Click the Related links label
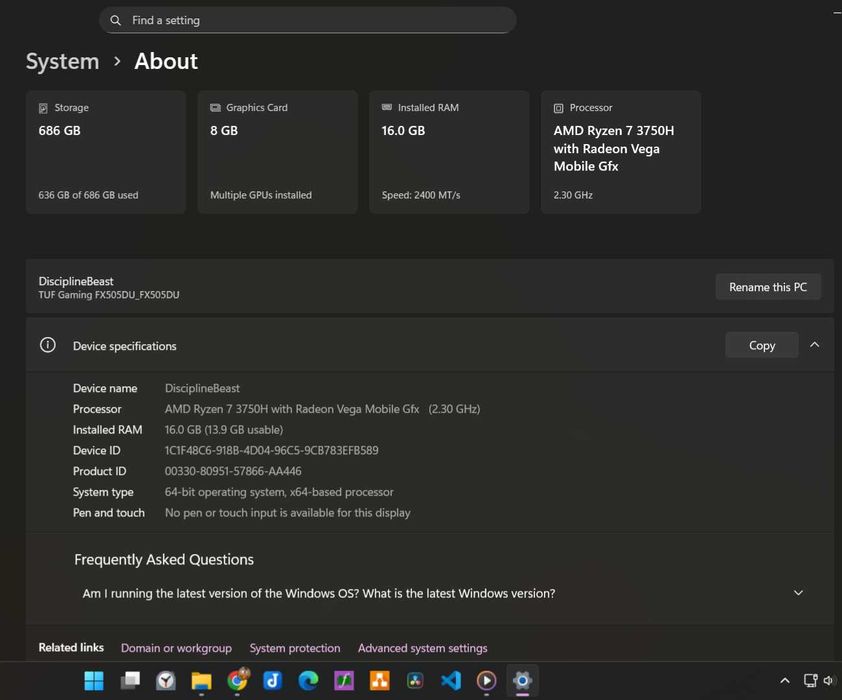Viewport: 842px width, 700px height. point(71,647)
